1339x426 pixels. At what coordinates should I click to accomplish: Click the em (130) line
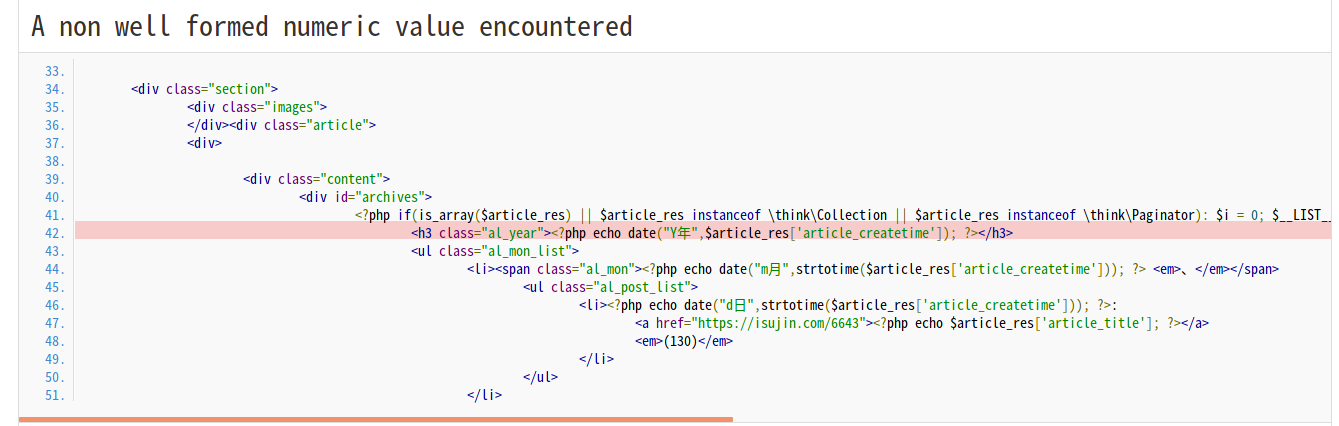(x=685, y=341)
